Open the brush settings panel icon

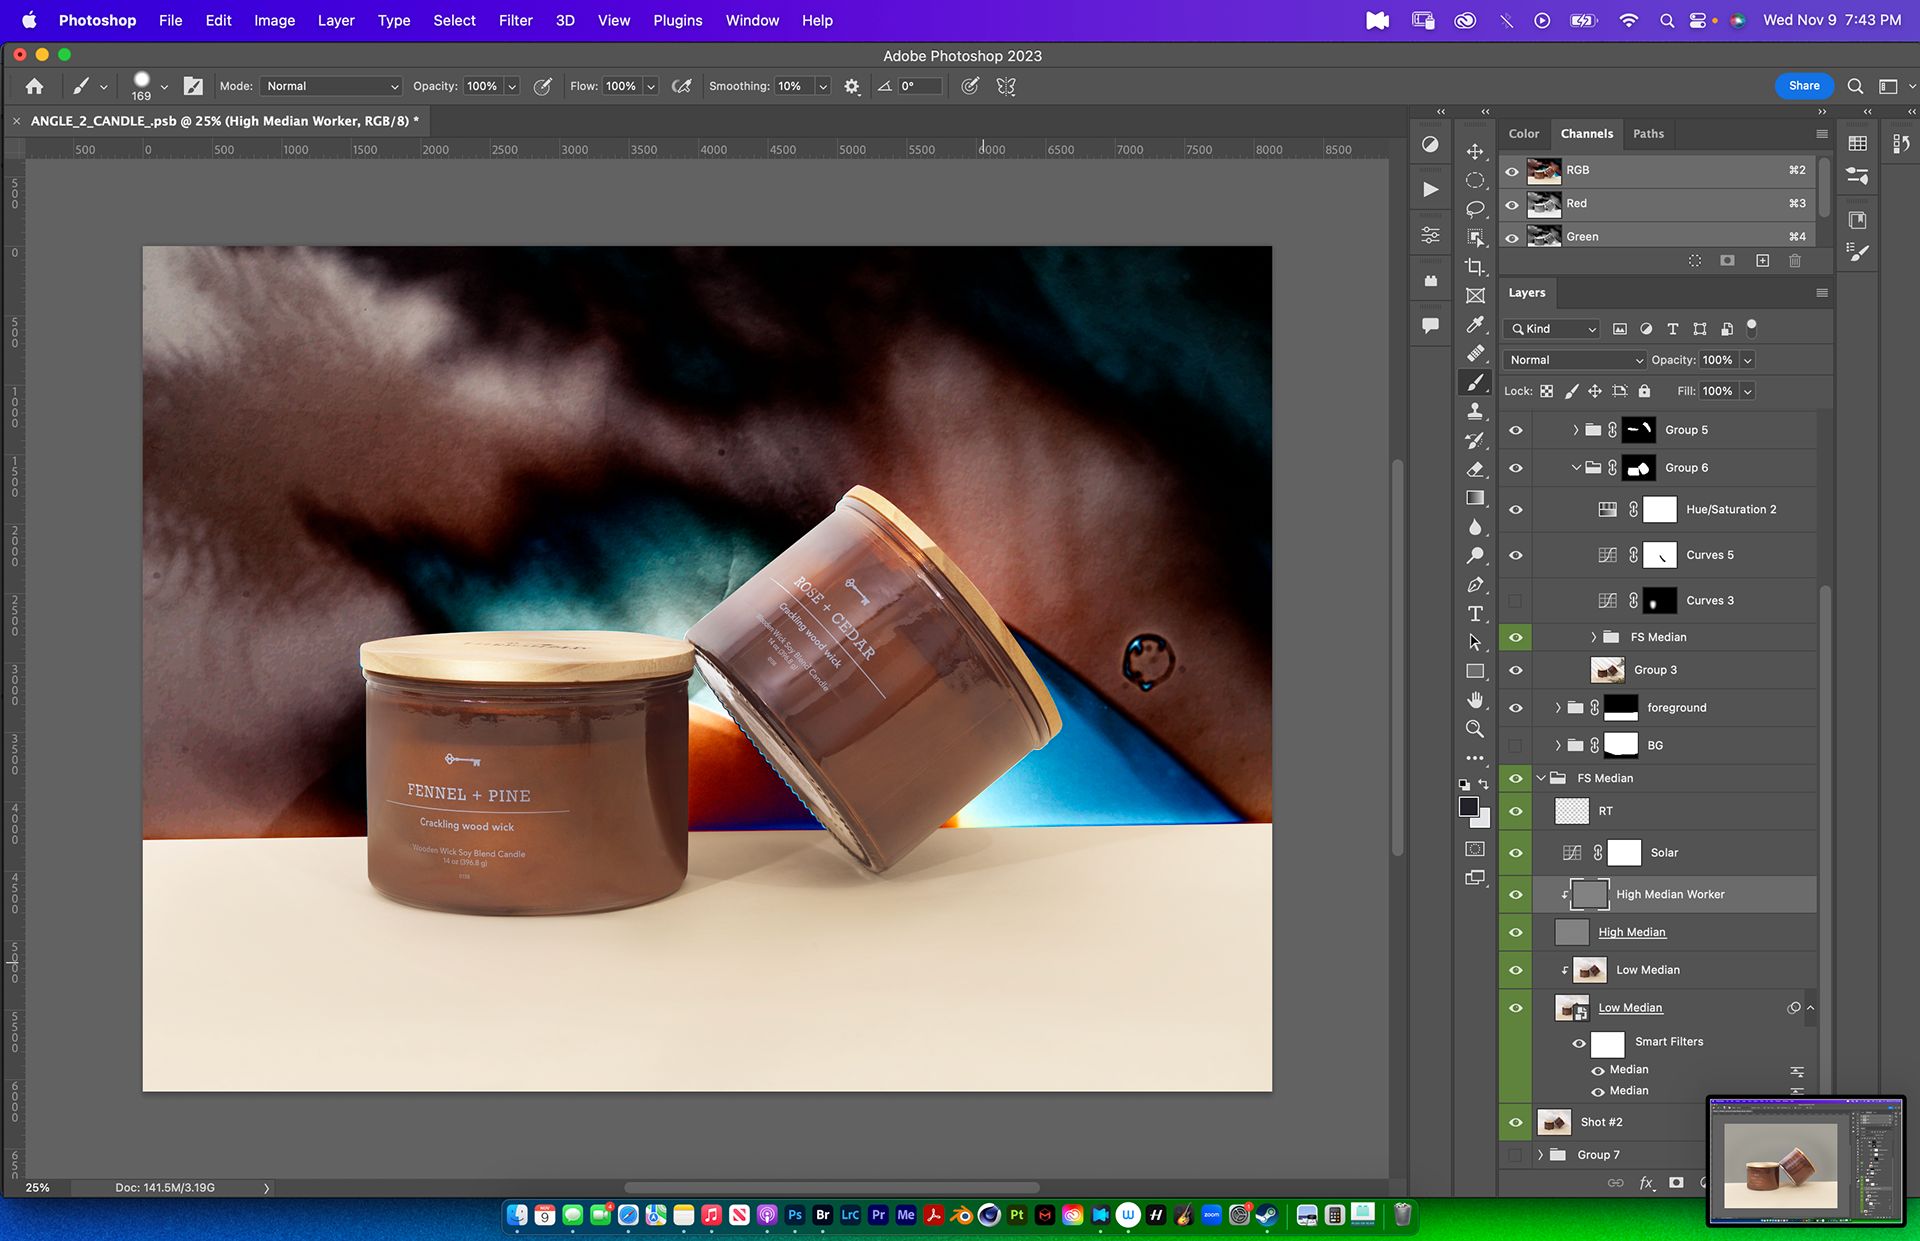tap(193, 86)
